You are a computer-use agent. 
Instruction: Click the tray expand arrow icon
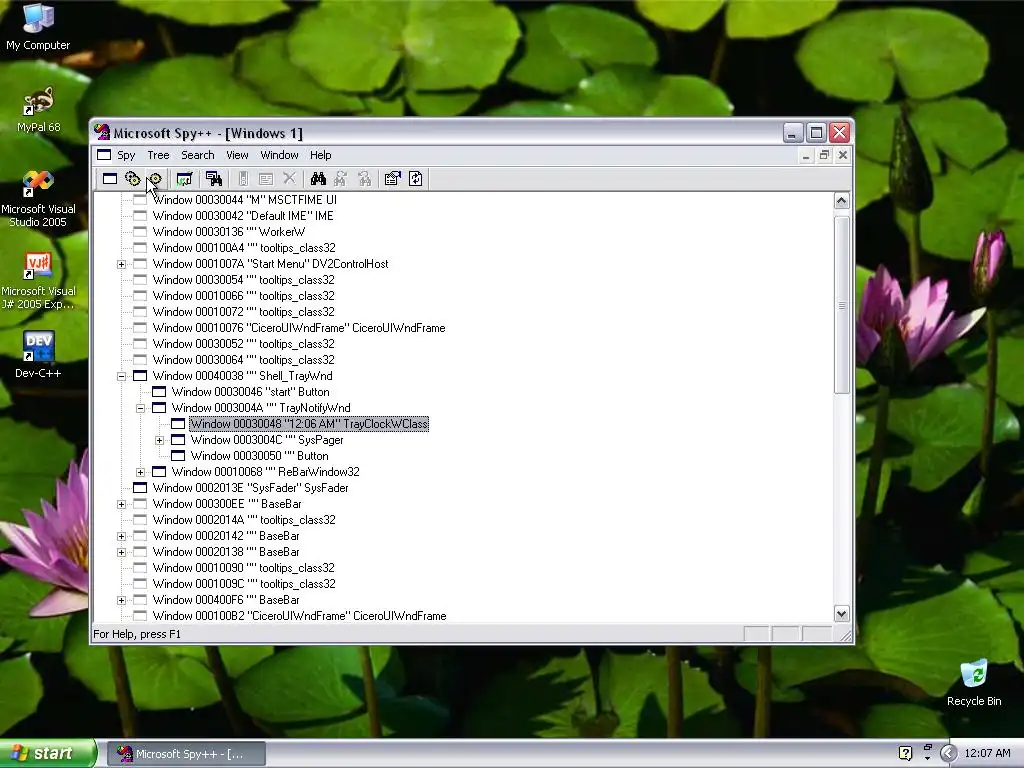point(948,753)
